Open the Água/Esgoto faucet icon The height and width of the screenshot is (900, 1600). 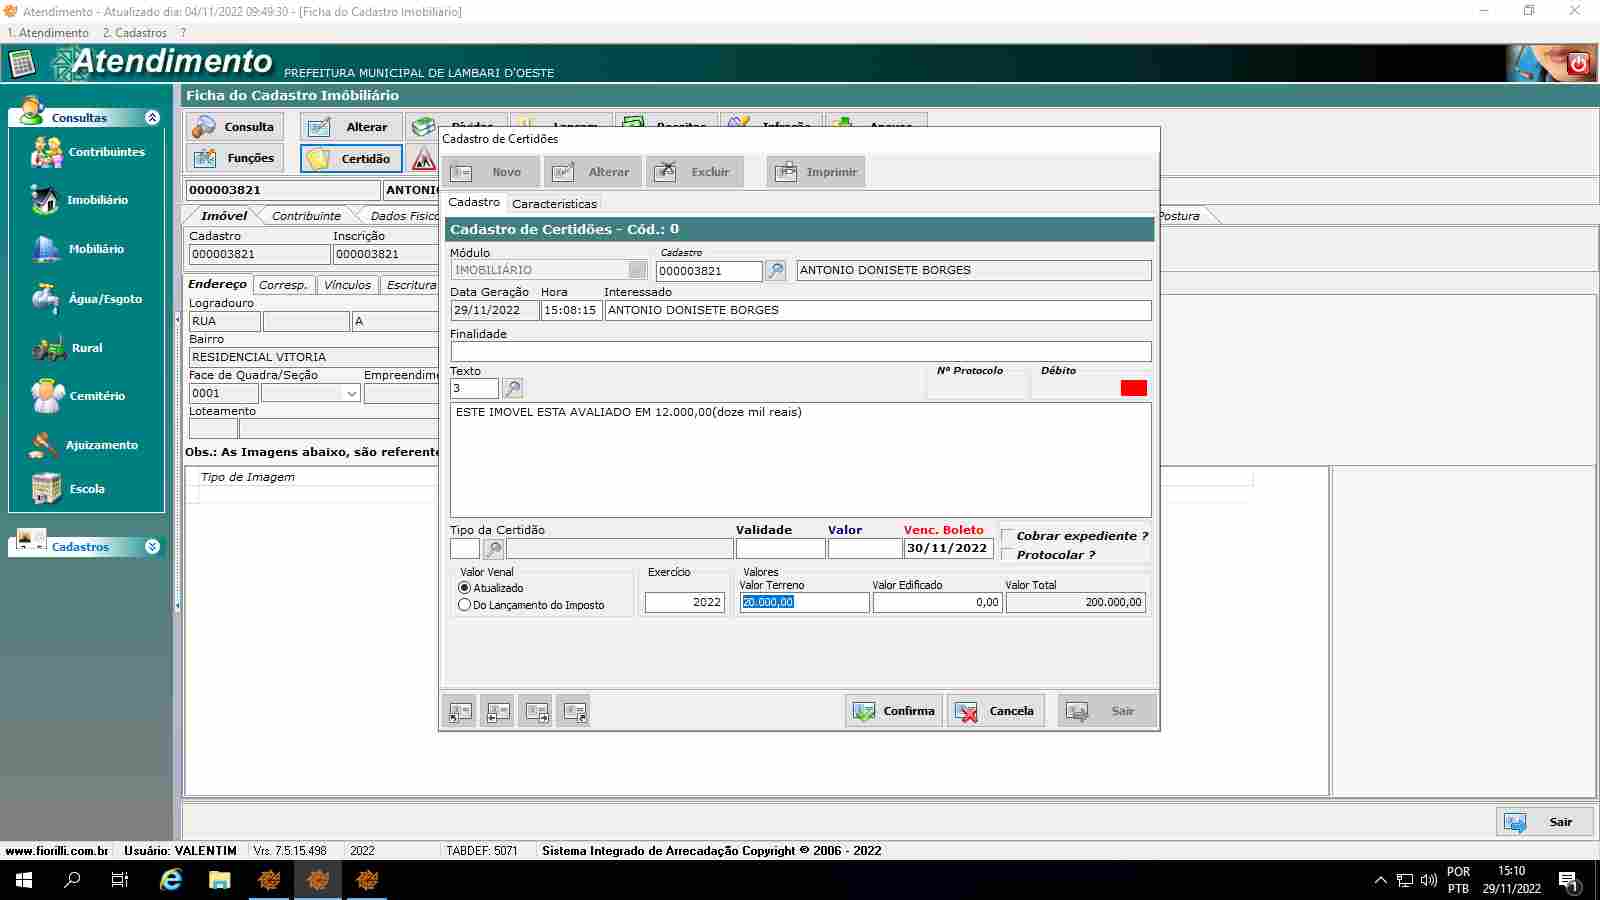45,298
